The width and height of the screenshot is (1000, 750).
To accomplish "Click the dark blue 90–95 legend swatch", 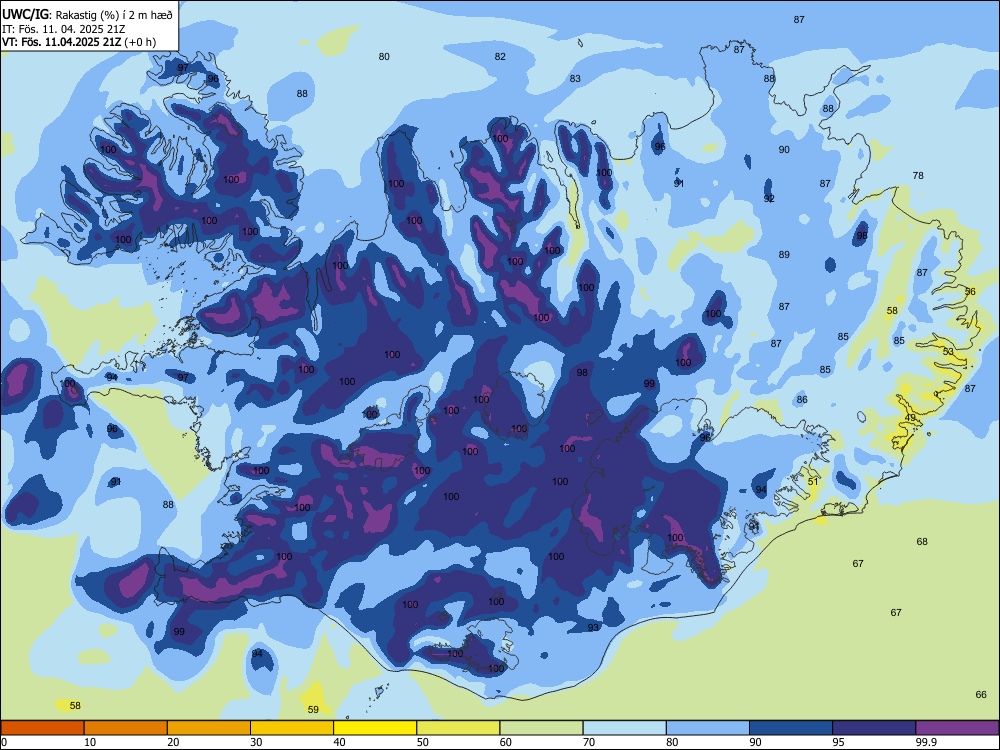I will [791, 728].
